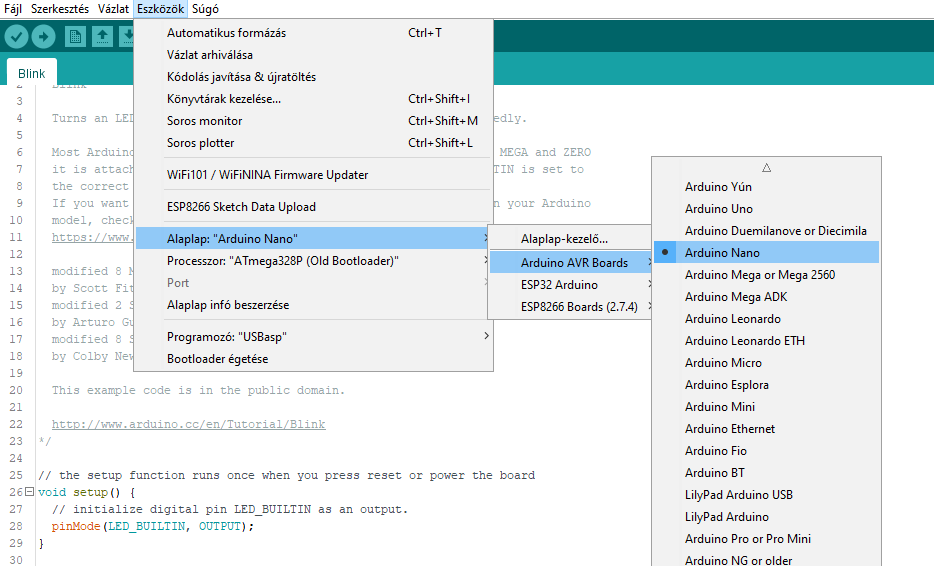This screenshot has height=566, width=934.
Task: Click the New sketch toolbar icon
Action: tap(75, 37)
